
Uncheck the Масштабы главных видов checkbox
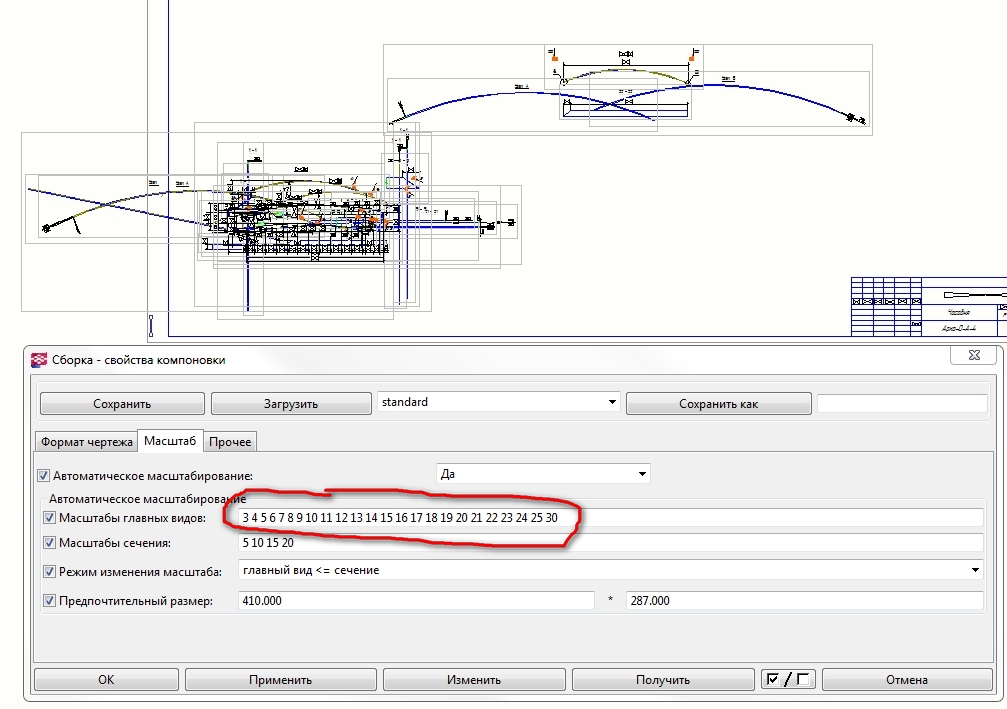(50, 518)
